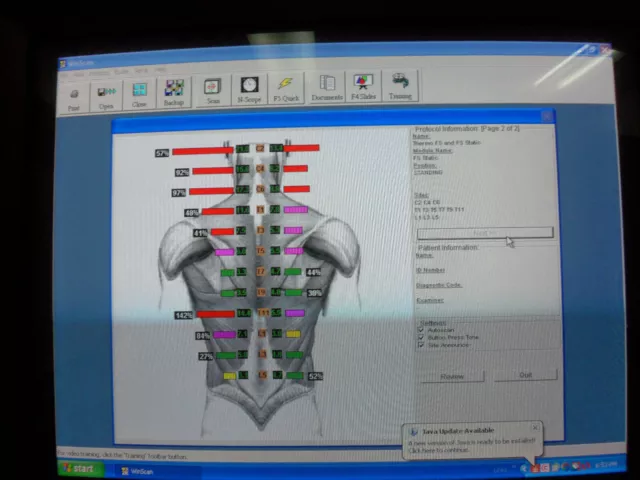Viewport: 640px width, 480px height.
Task: Click the 41% asymmetry value
Action: pos(200,233)
